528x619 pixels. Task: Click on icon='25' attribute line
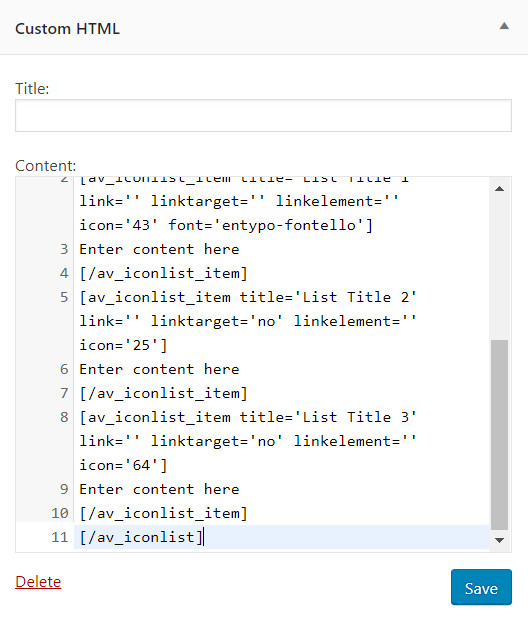pyautogui.click(x=123, y=345)
